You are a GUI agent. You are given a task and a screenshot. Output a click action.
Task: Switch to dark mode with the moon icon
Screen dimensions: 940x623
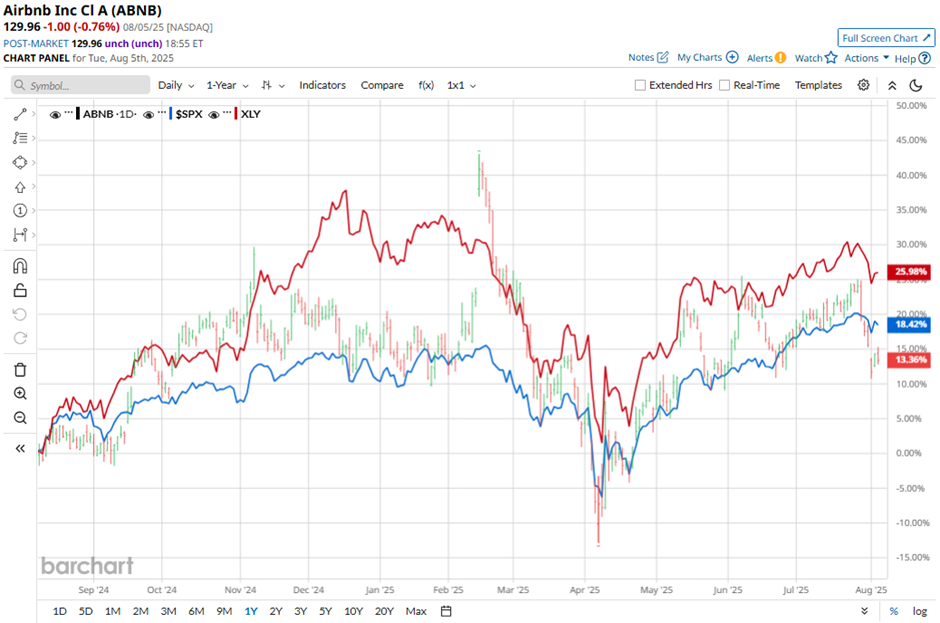[916, 85]
